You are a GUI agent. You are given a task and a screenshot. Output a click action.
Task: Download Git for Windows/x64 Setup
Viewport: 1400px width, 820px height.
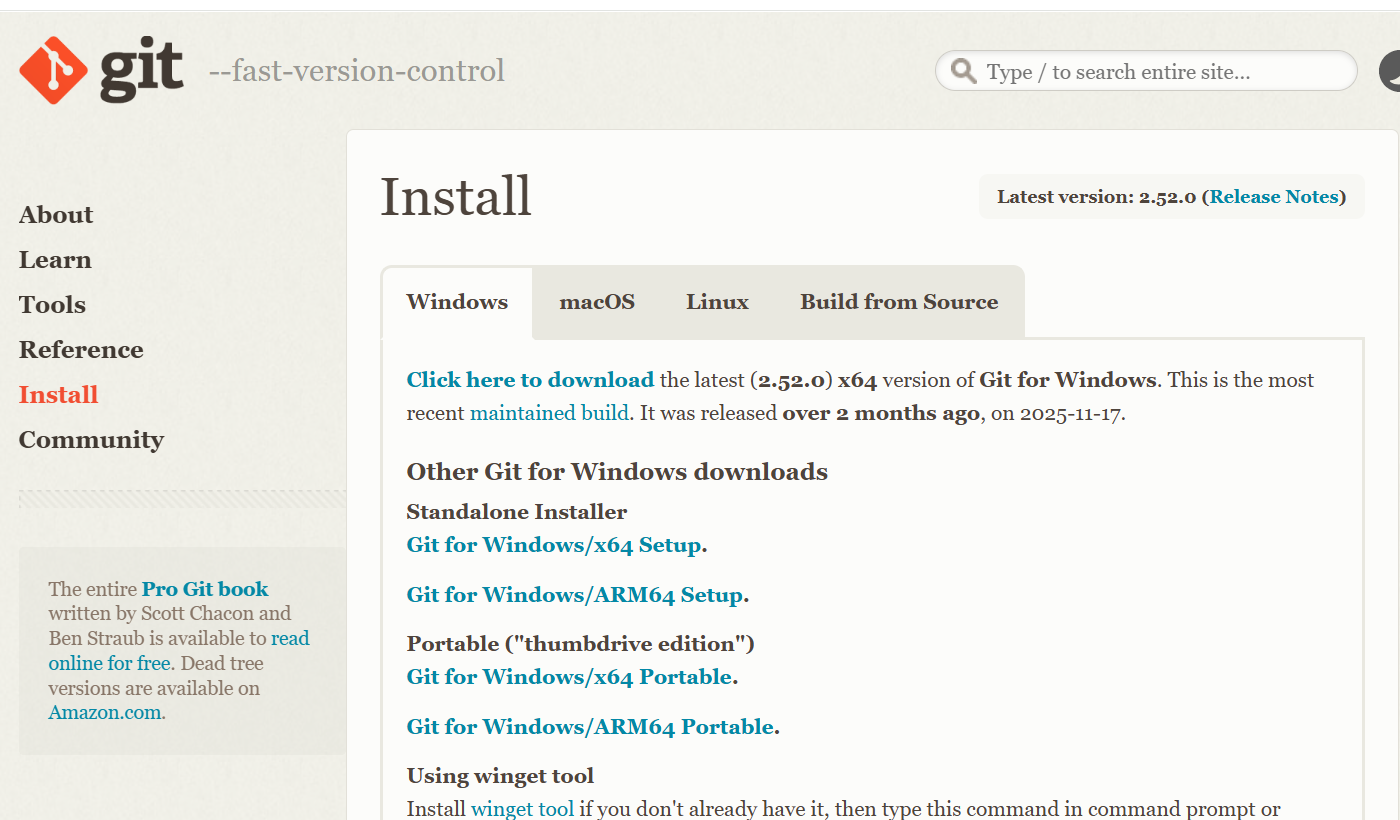(x=554, y=545)
